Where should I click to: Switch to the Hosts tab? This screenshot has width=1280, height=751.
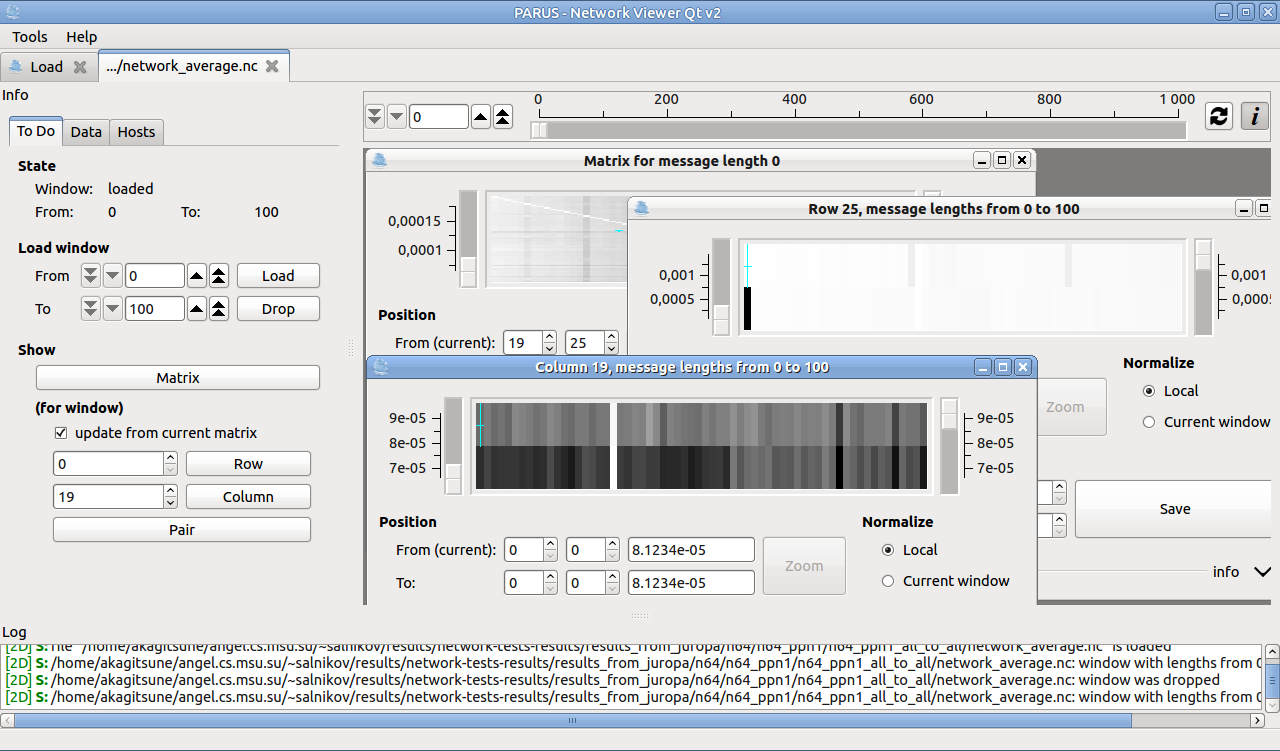click(x=136, y=132)
